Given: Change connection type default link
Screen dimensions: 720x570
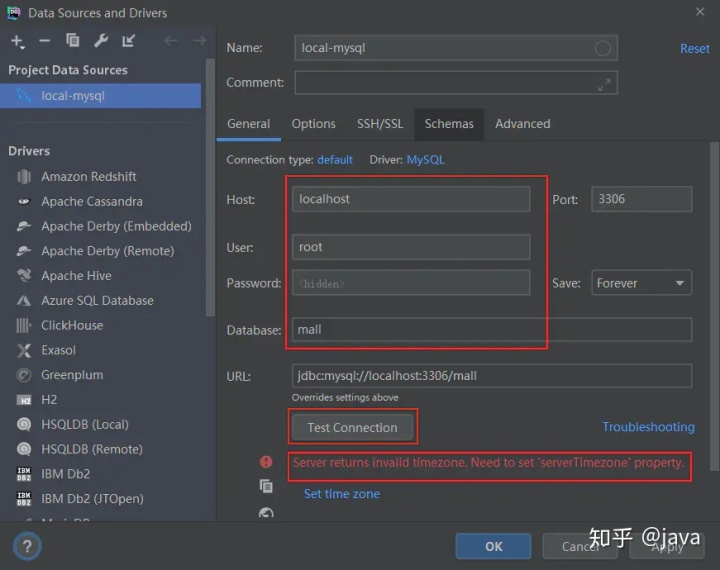Looking at the screenshot, I should click(335, 160).
